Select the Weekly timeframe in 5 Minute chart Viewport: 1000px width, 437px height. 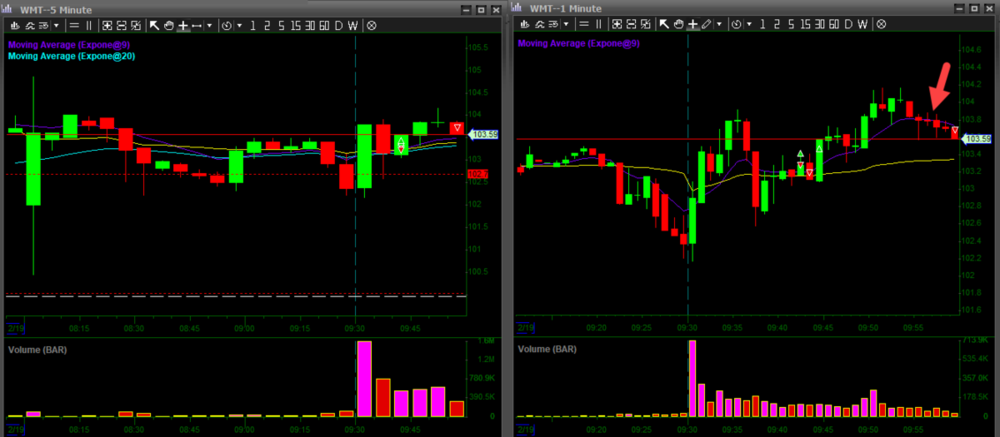click(351, 24)
